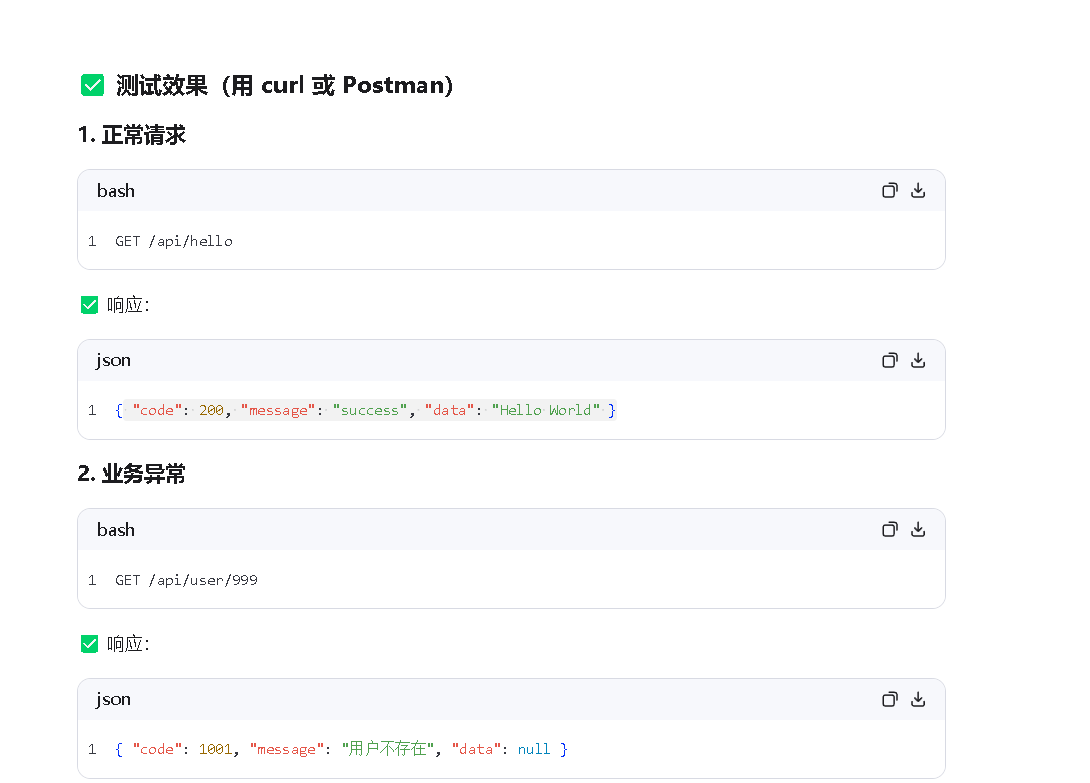This screenshot has width=1090, height=783.
Task: Click the heading 测试效果（用 curl 或 Postman）
Action: pos(284,86)
